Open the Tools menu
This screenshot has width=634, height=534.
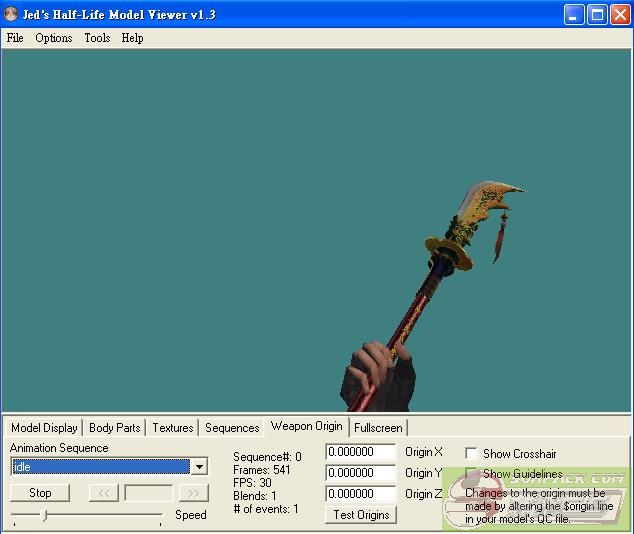point(97,38)
